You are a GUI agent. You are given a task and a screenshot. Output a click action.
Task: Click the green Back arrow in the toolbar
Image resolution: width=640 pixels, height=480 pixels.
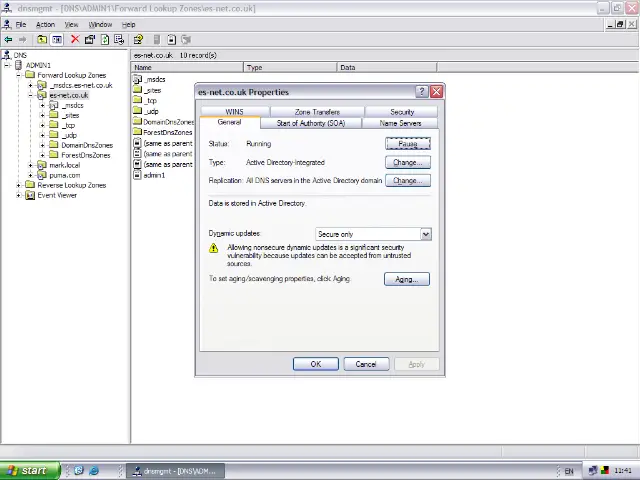click(x=8, y=40)
